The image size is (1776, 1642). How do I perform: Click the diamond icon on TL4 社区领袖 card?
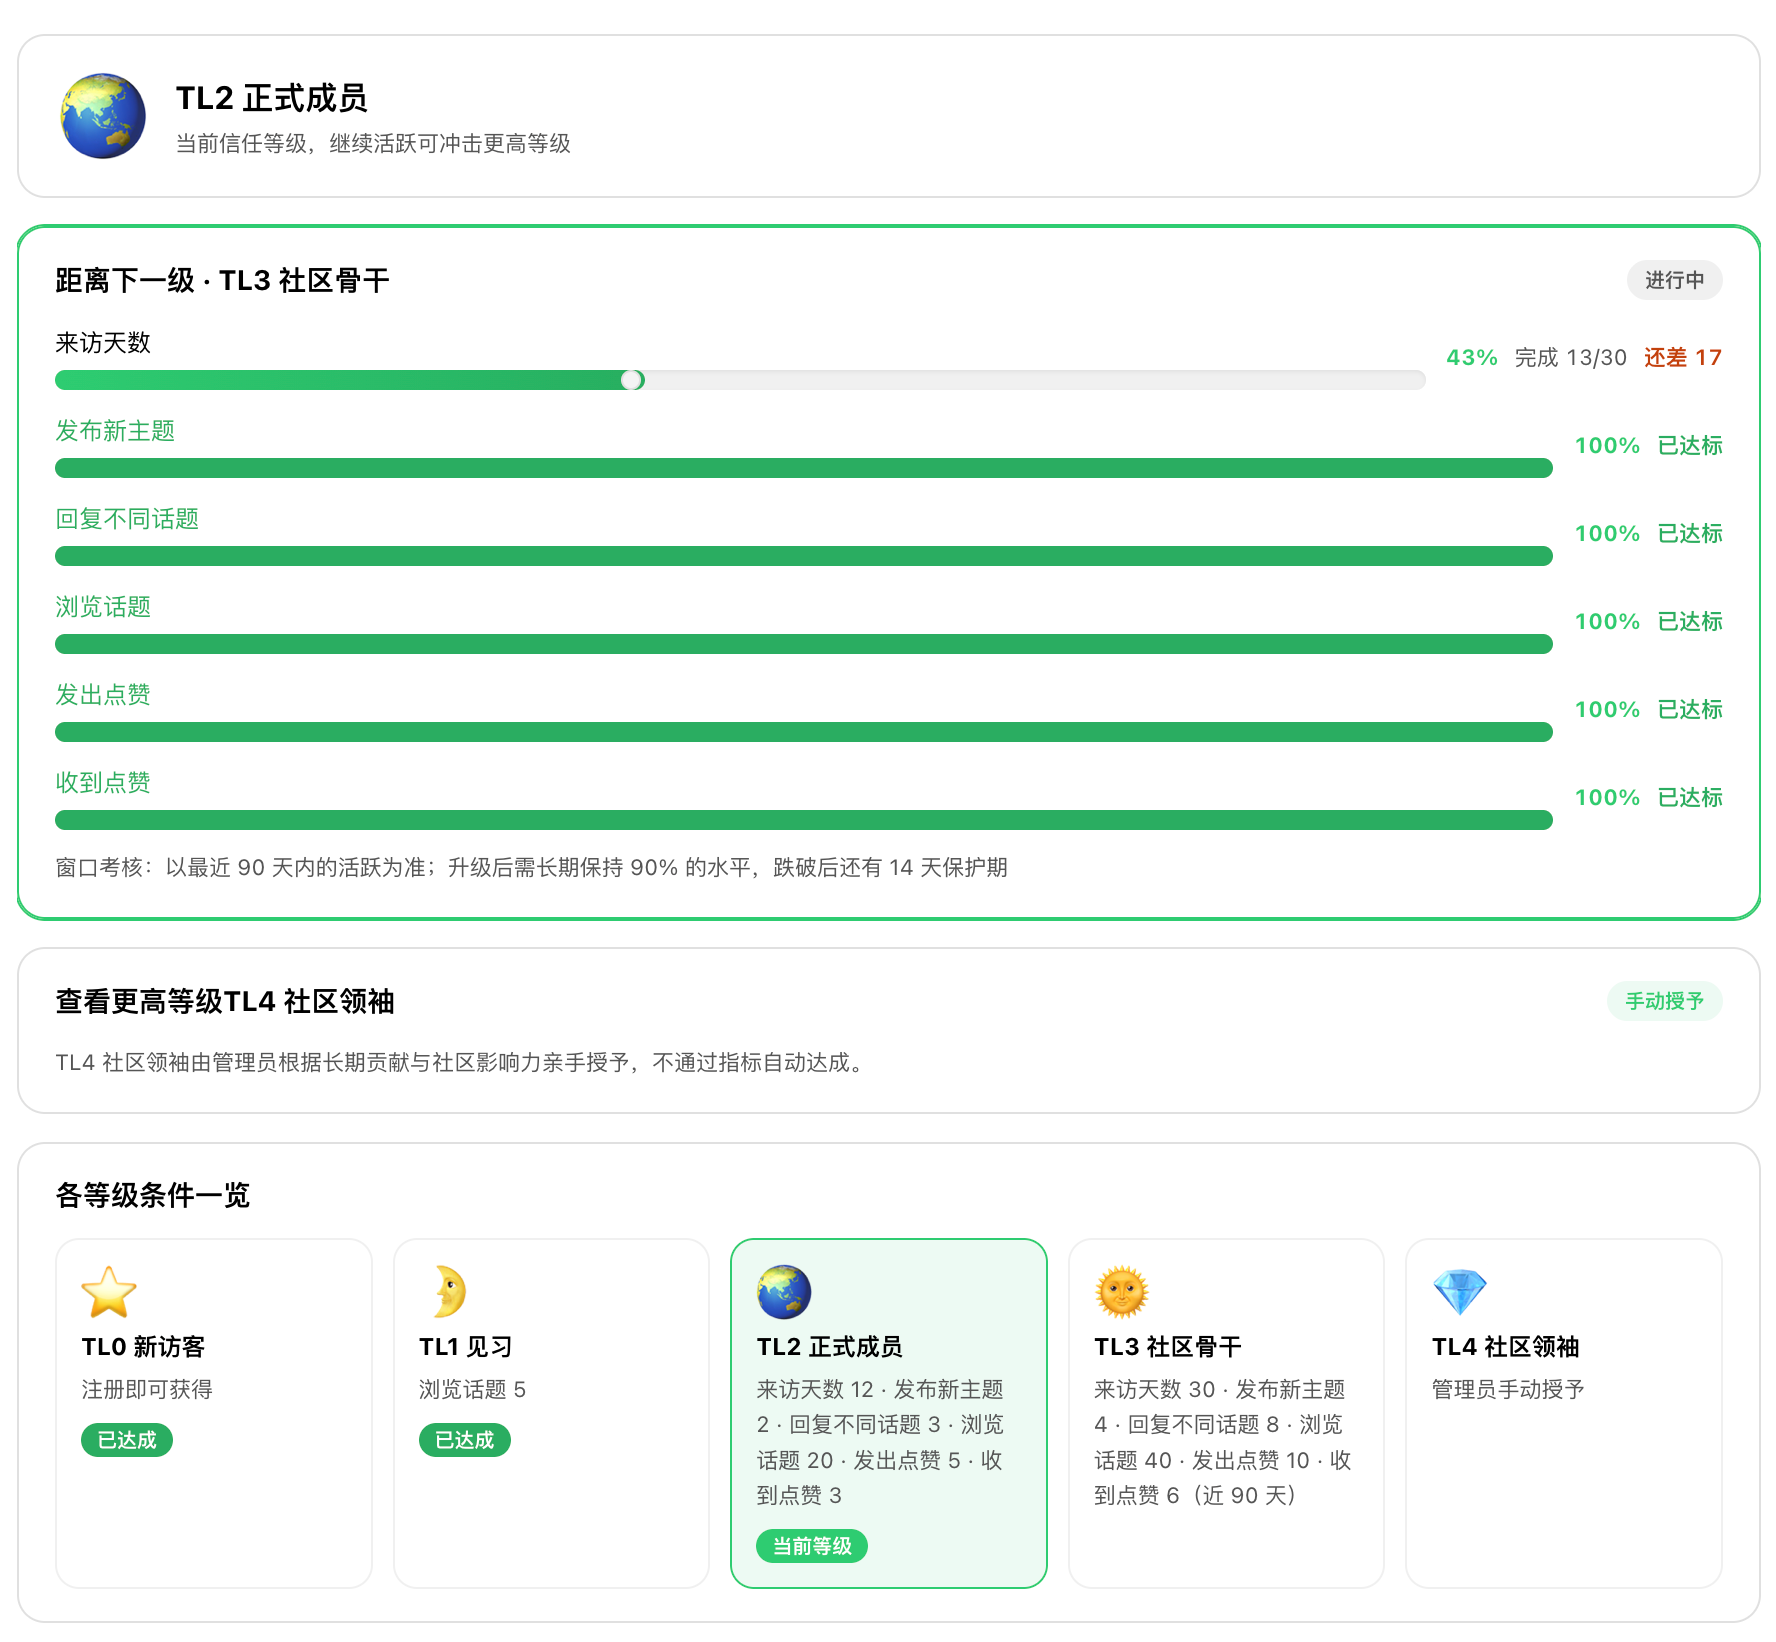click(x=1460, y=1292)
